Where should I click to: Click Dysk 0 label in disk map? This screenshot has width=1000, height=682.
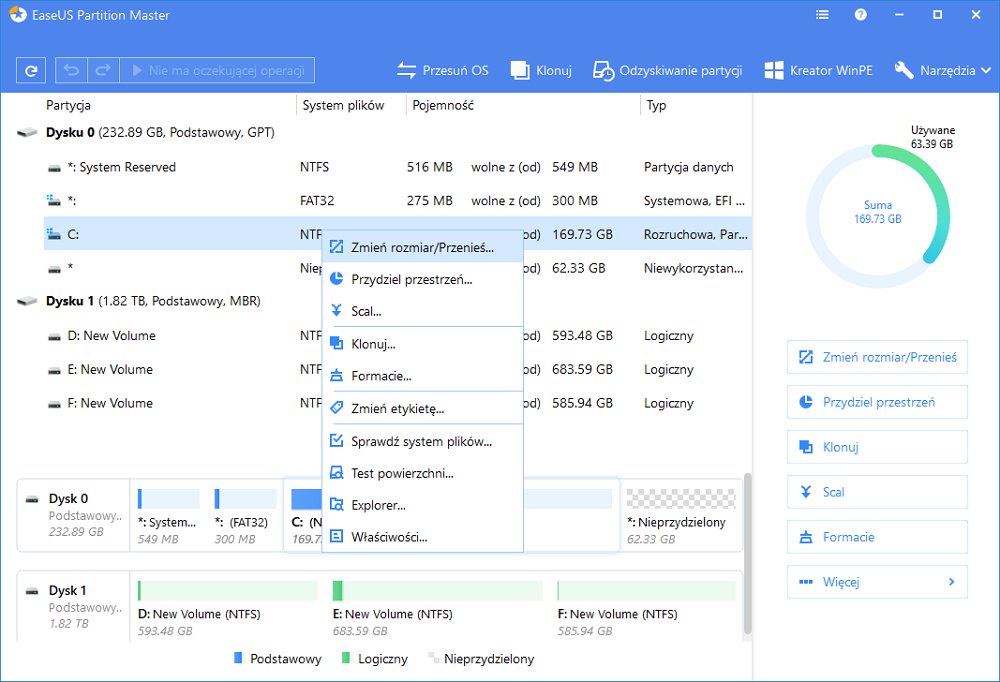68,499
